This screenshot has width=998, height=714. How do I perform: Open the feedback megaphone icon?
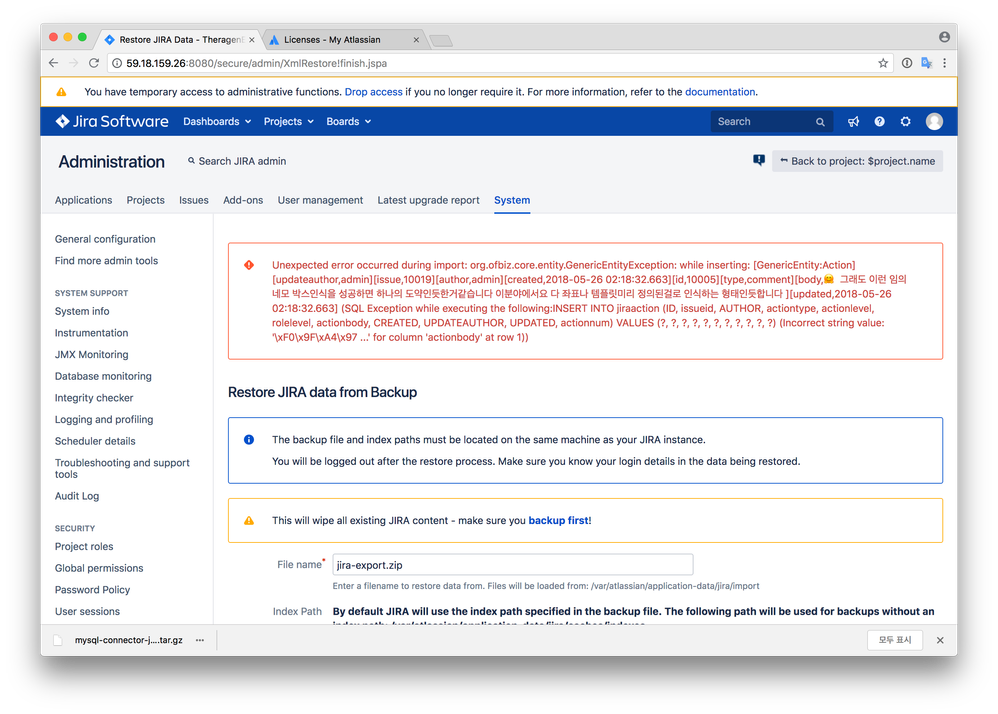[x=854, y=122]
